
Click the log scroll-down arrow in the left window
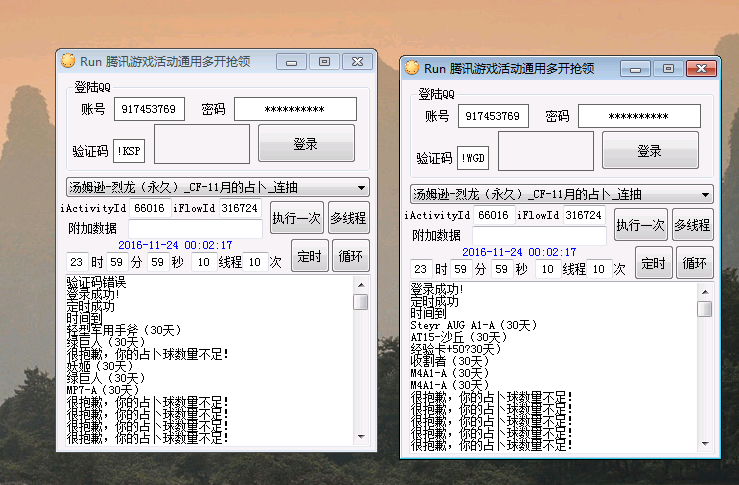(361, 437)
